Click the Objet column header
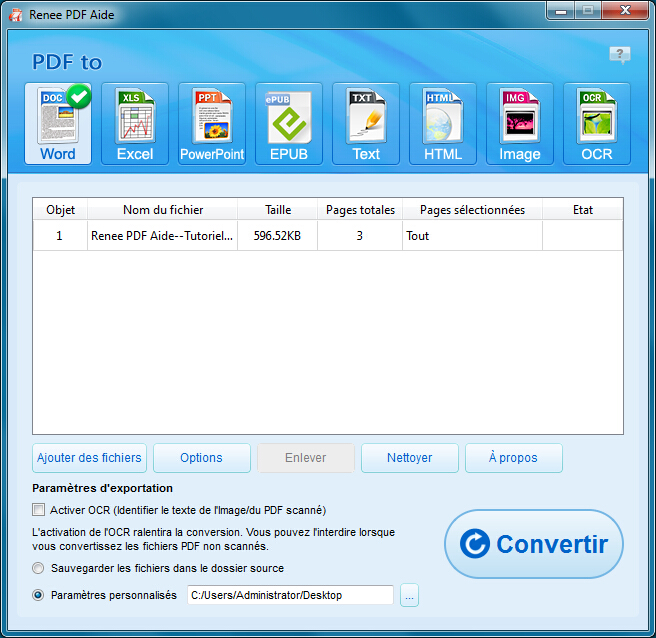The height and width of the screenshot is (638, 656). (60, 209)
